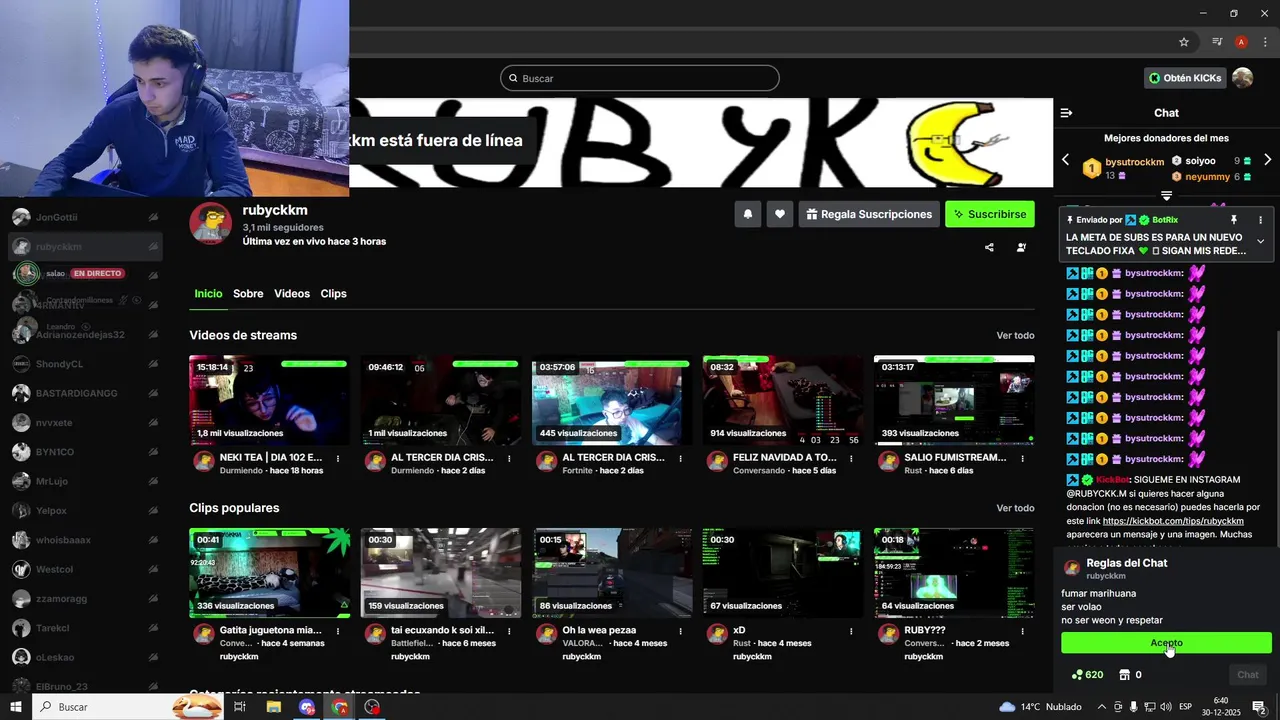Share the rubyckkm channel via share icon
1280x720 pixels.
pos(989,247)
